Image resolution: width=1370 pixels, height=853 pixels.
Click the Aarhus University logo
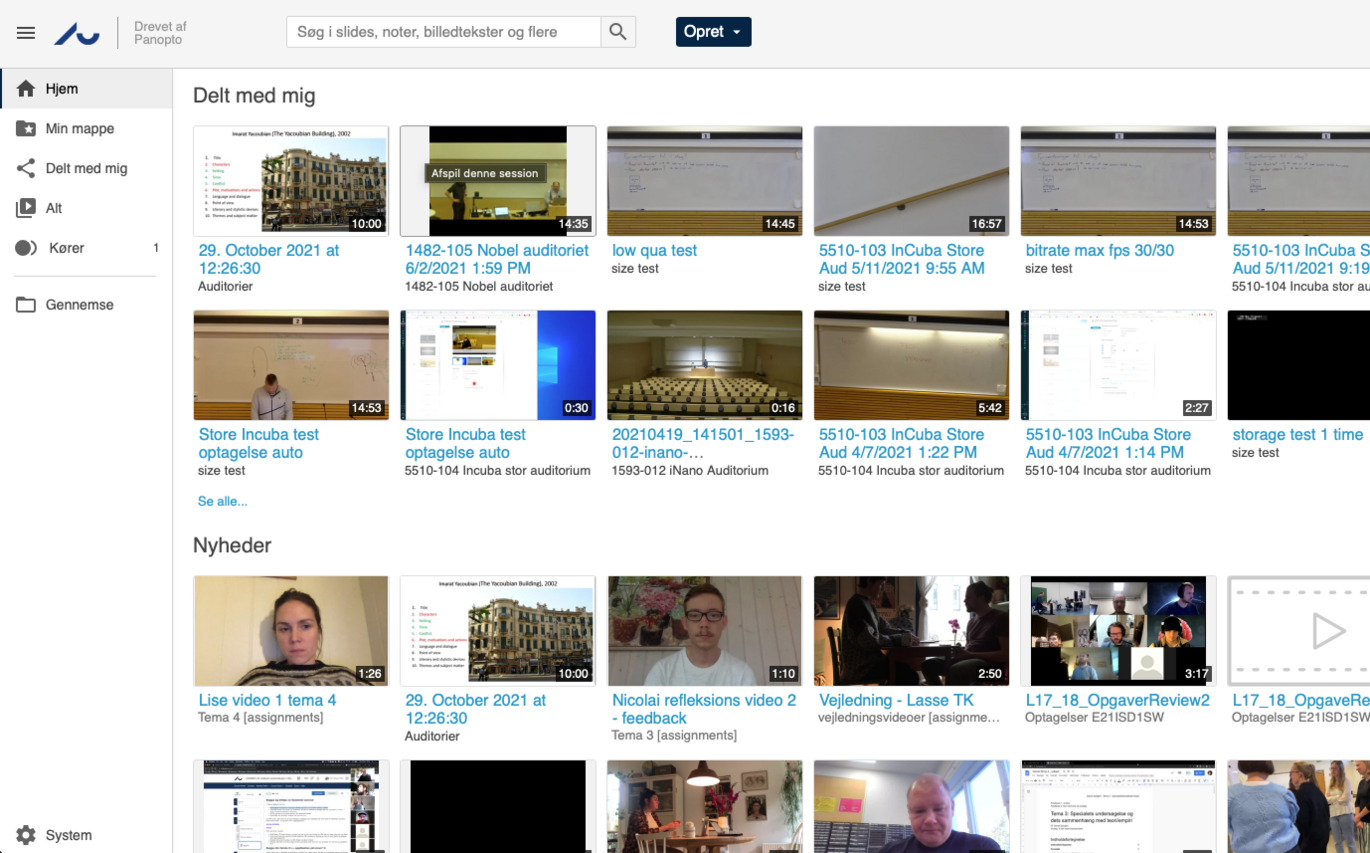pyautogui.click(x=77, y=33)
